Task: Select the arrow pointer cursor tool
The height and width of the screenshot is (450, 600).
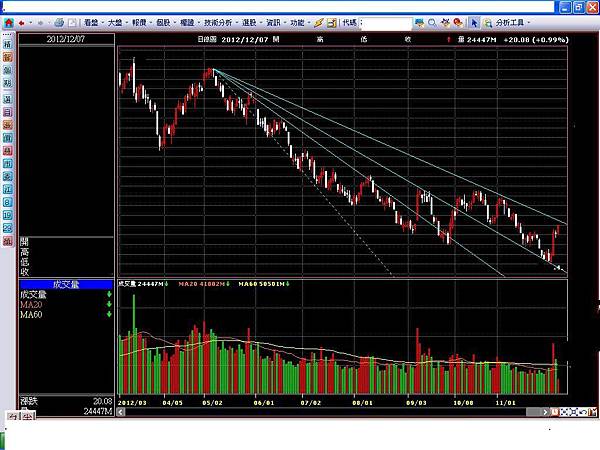Action: point(474,23)
